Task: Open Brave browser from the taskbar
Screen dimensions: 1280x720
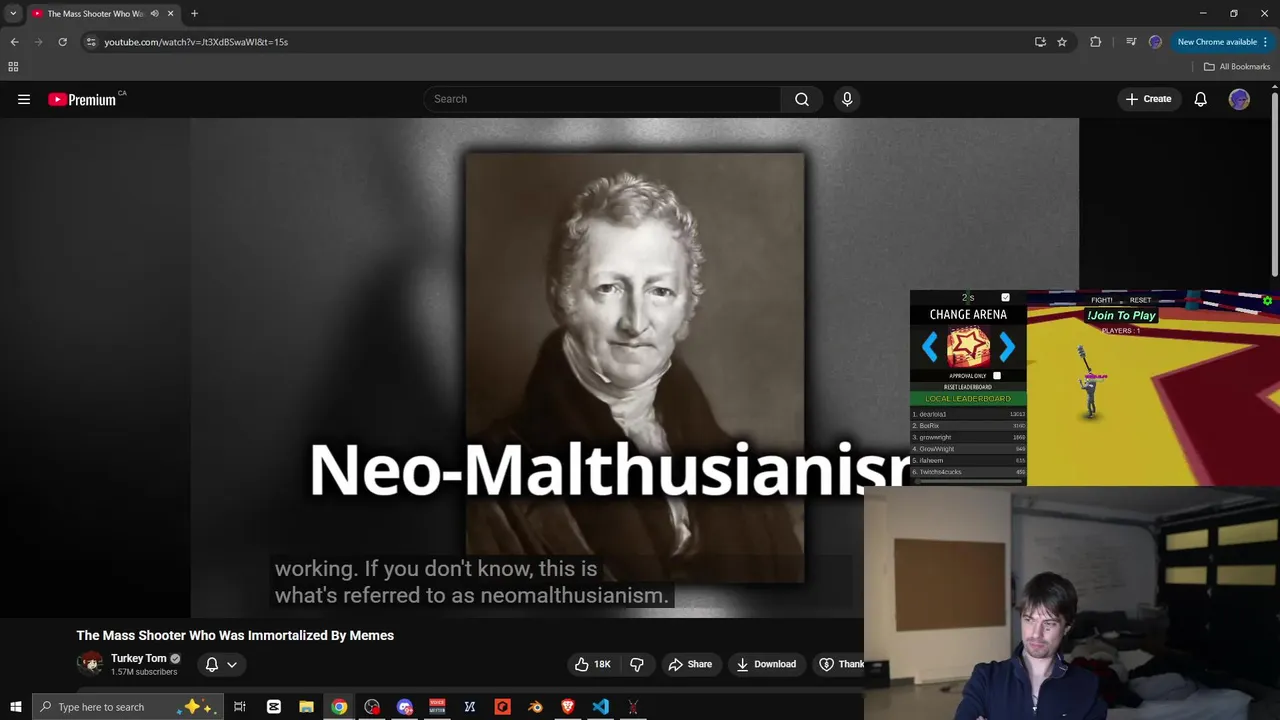Action: [x=568, y=707]
